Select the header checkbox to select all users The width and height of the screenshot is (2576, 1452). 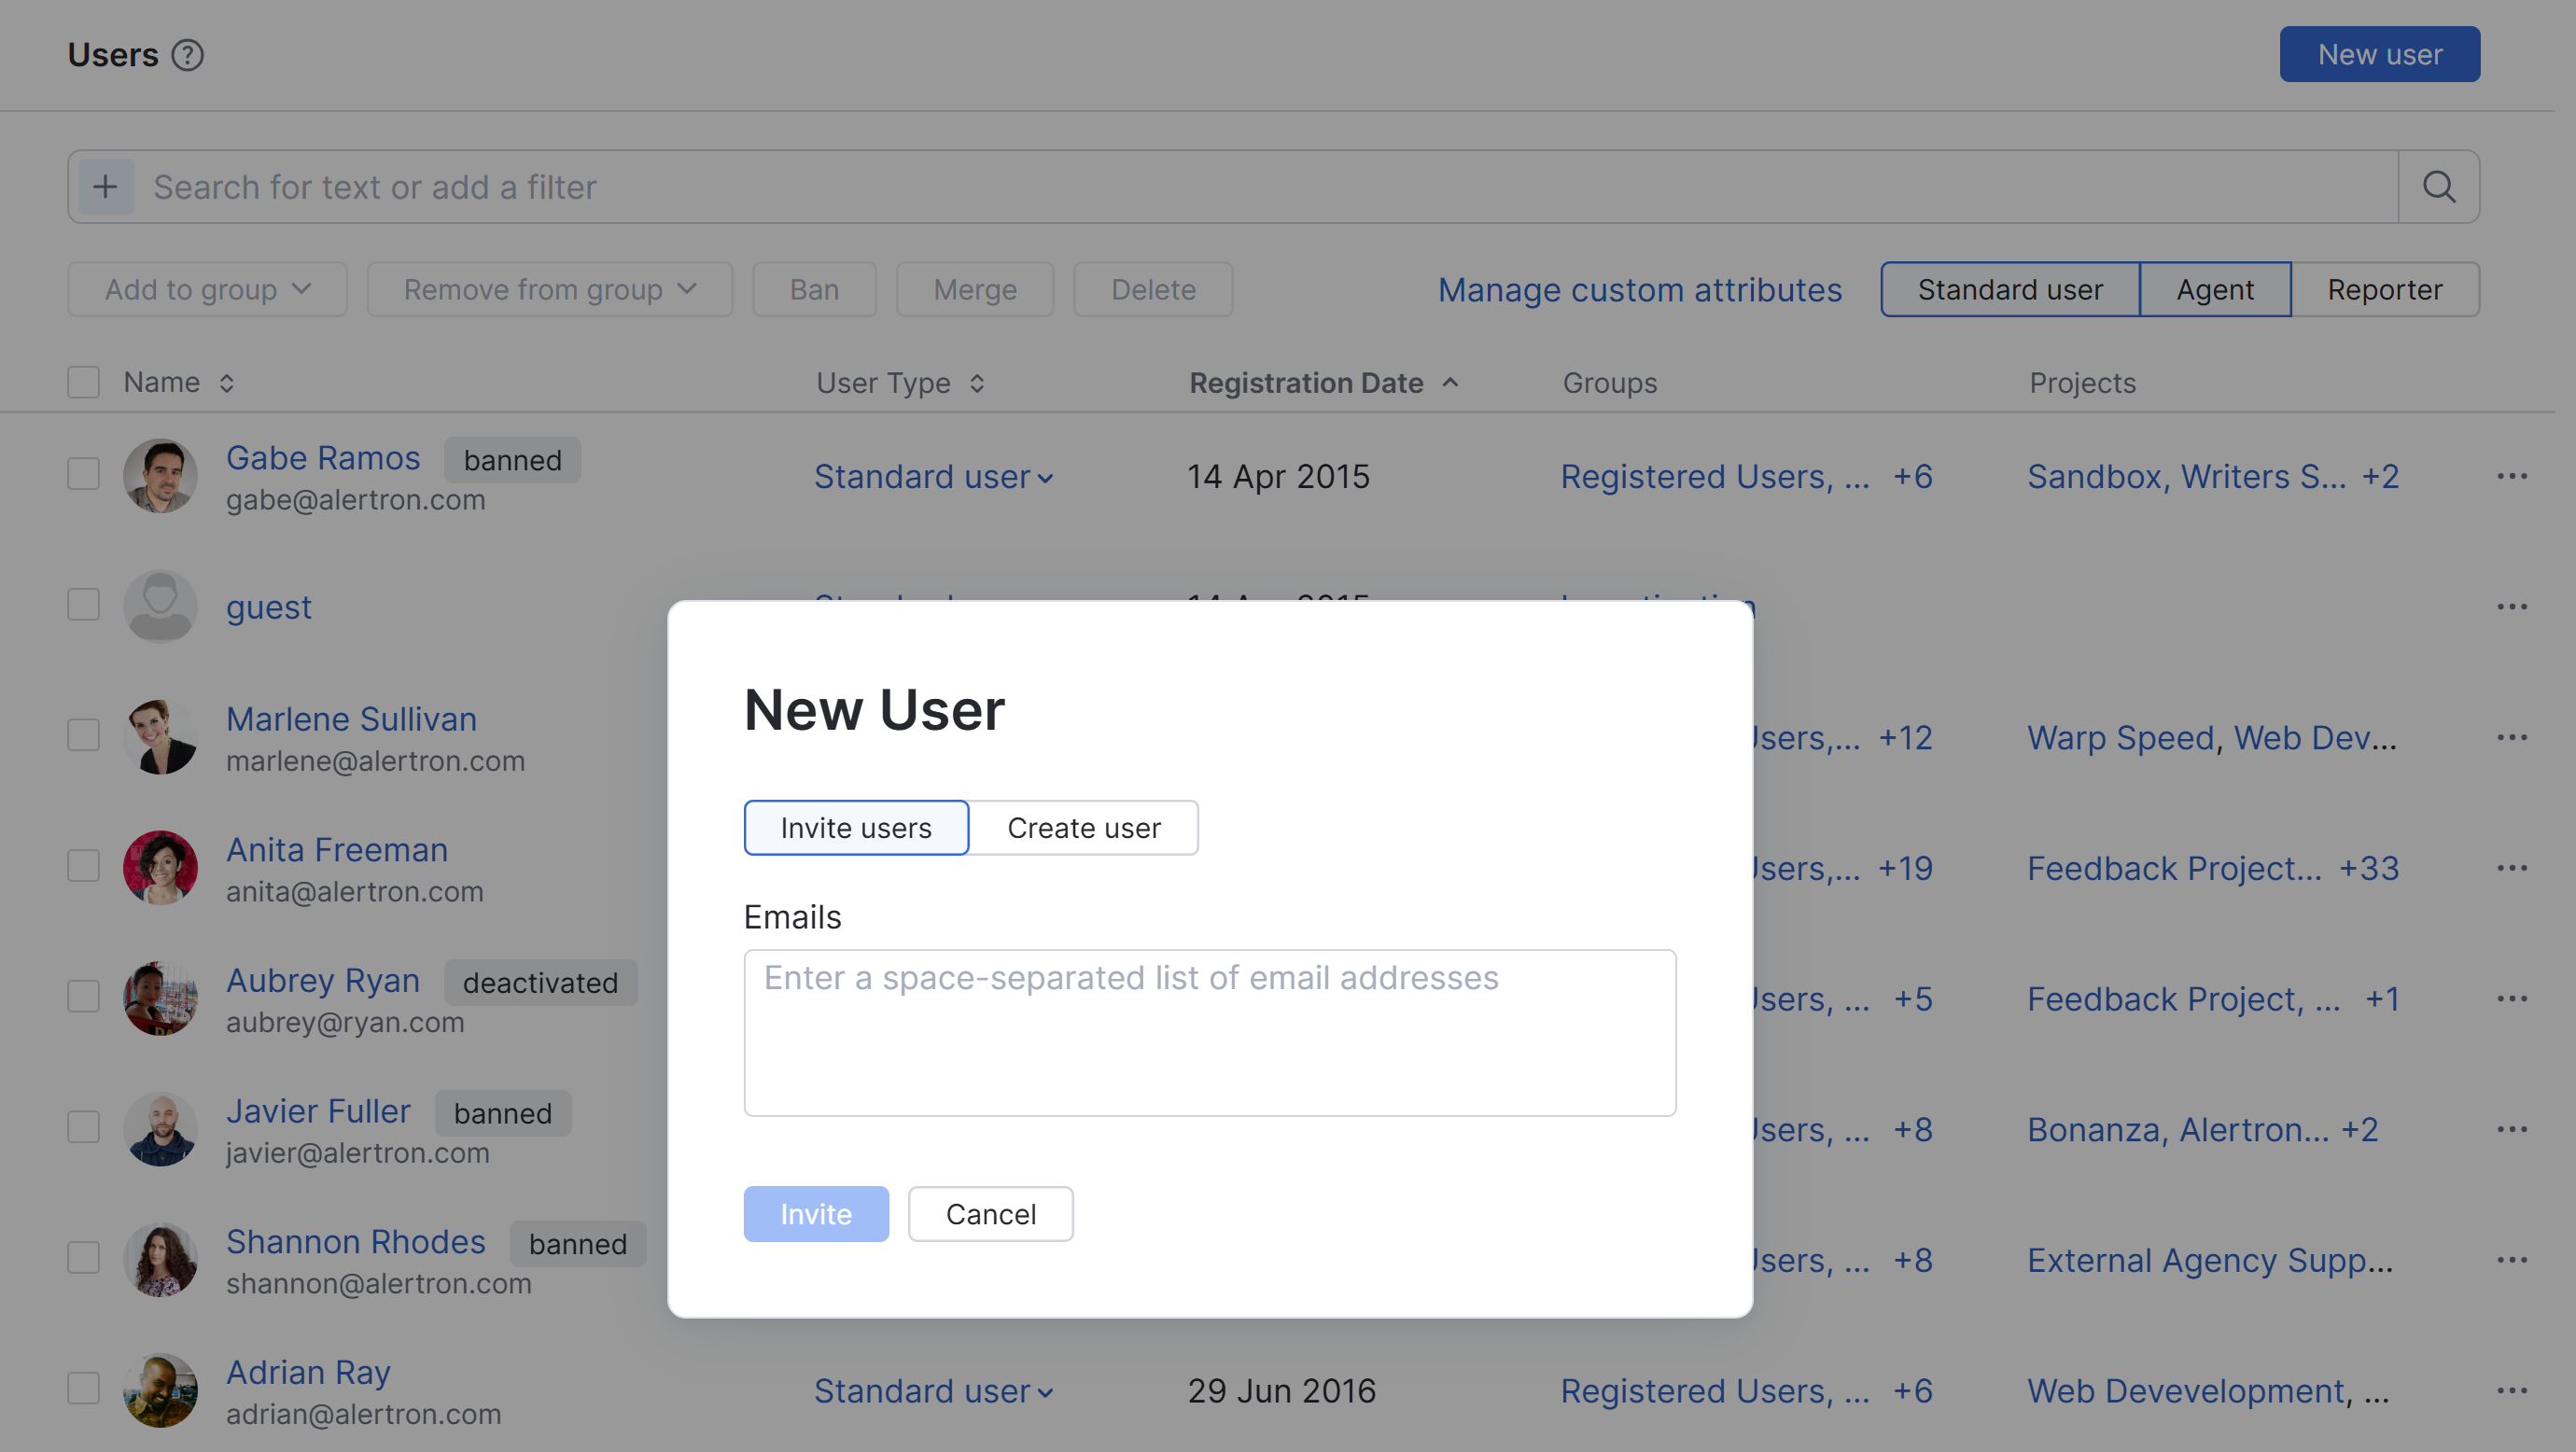[83, 381]
